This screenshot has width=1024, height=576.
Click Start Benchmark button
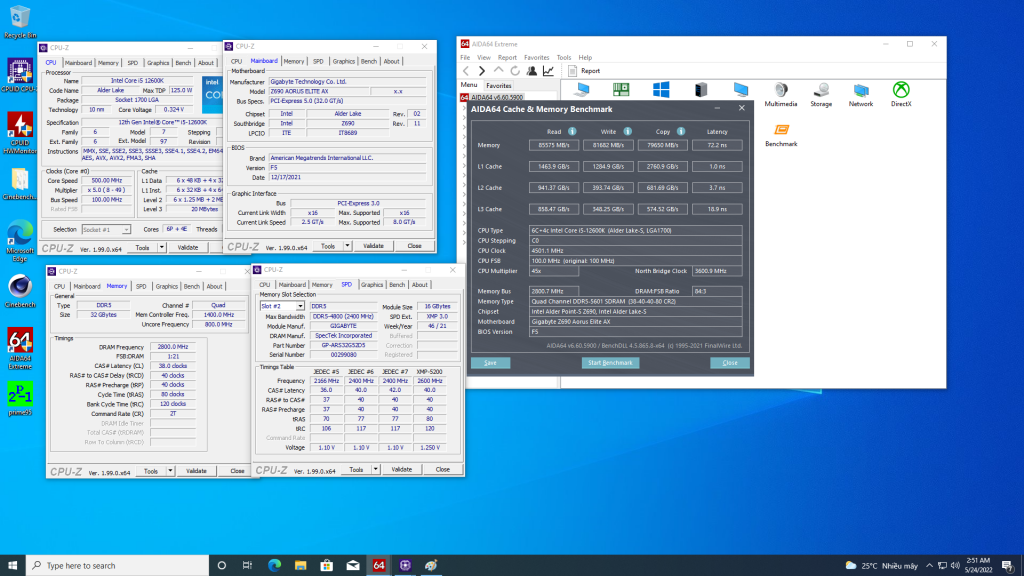[x=610, y=363]
